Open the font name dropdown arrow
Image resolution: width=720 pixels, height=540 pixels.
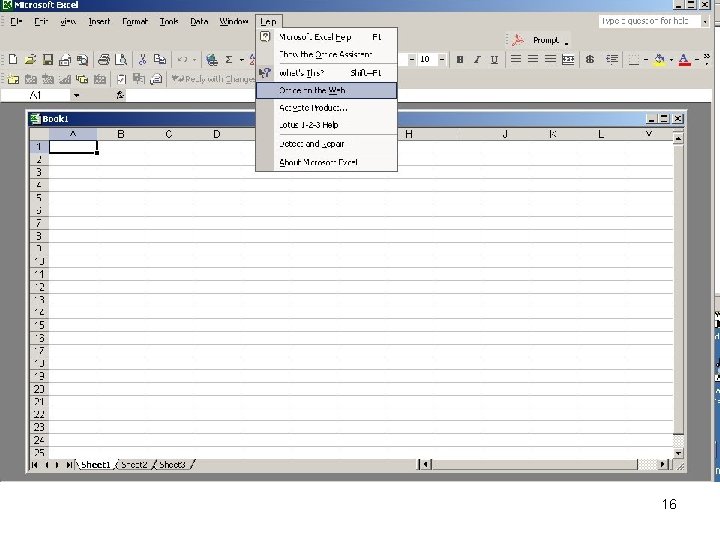point(411,59)
